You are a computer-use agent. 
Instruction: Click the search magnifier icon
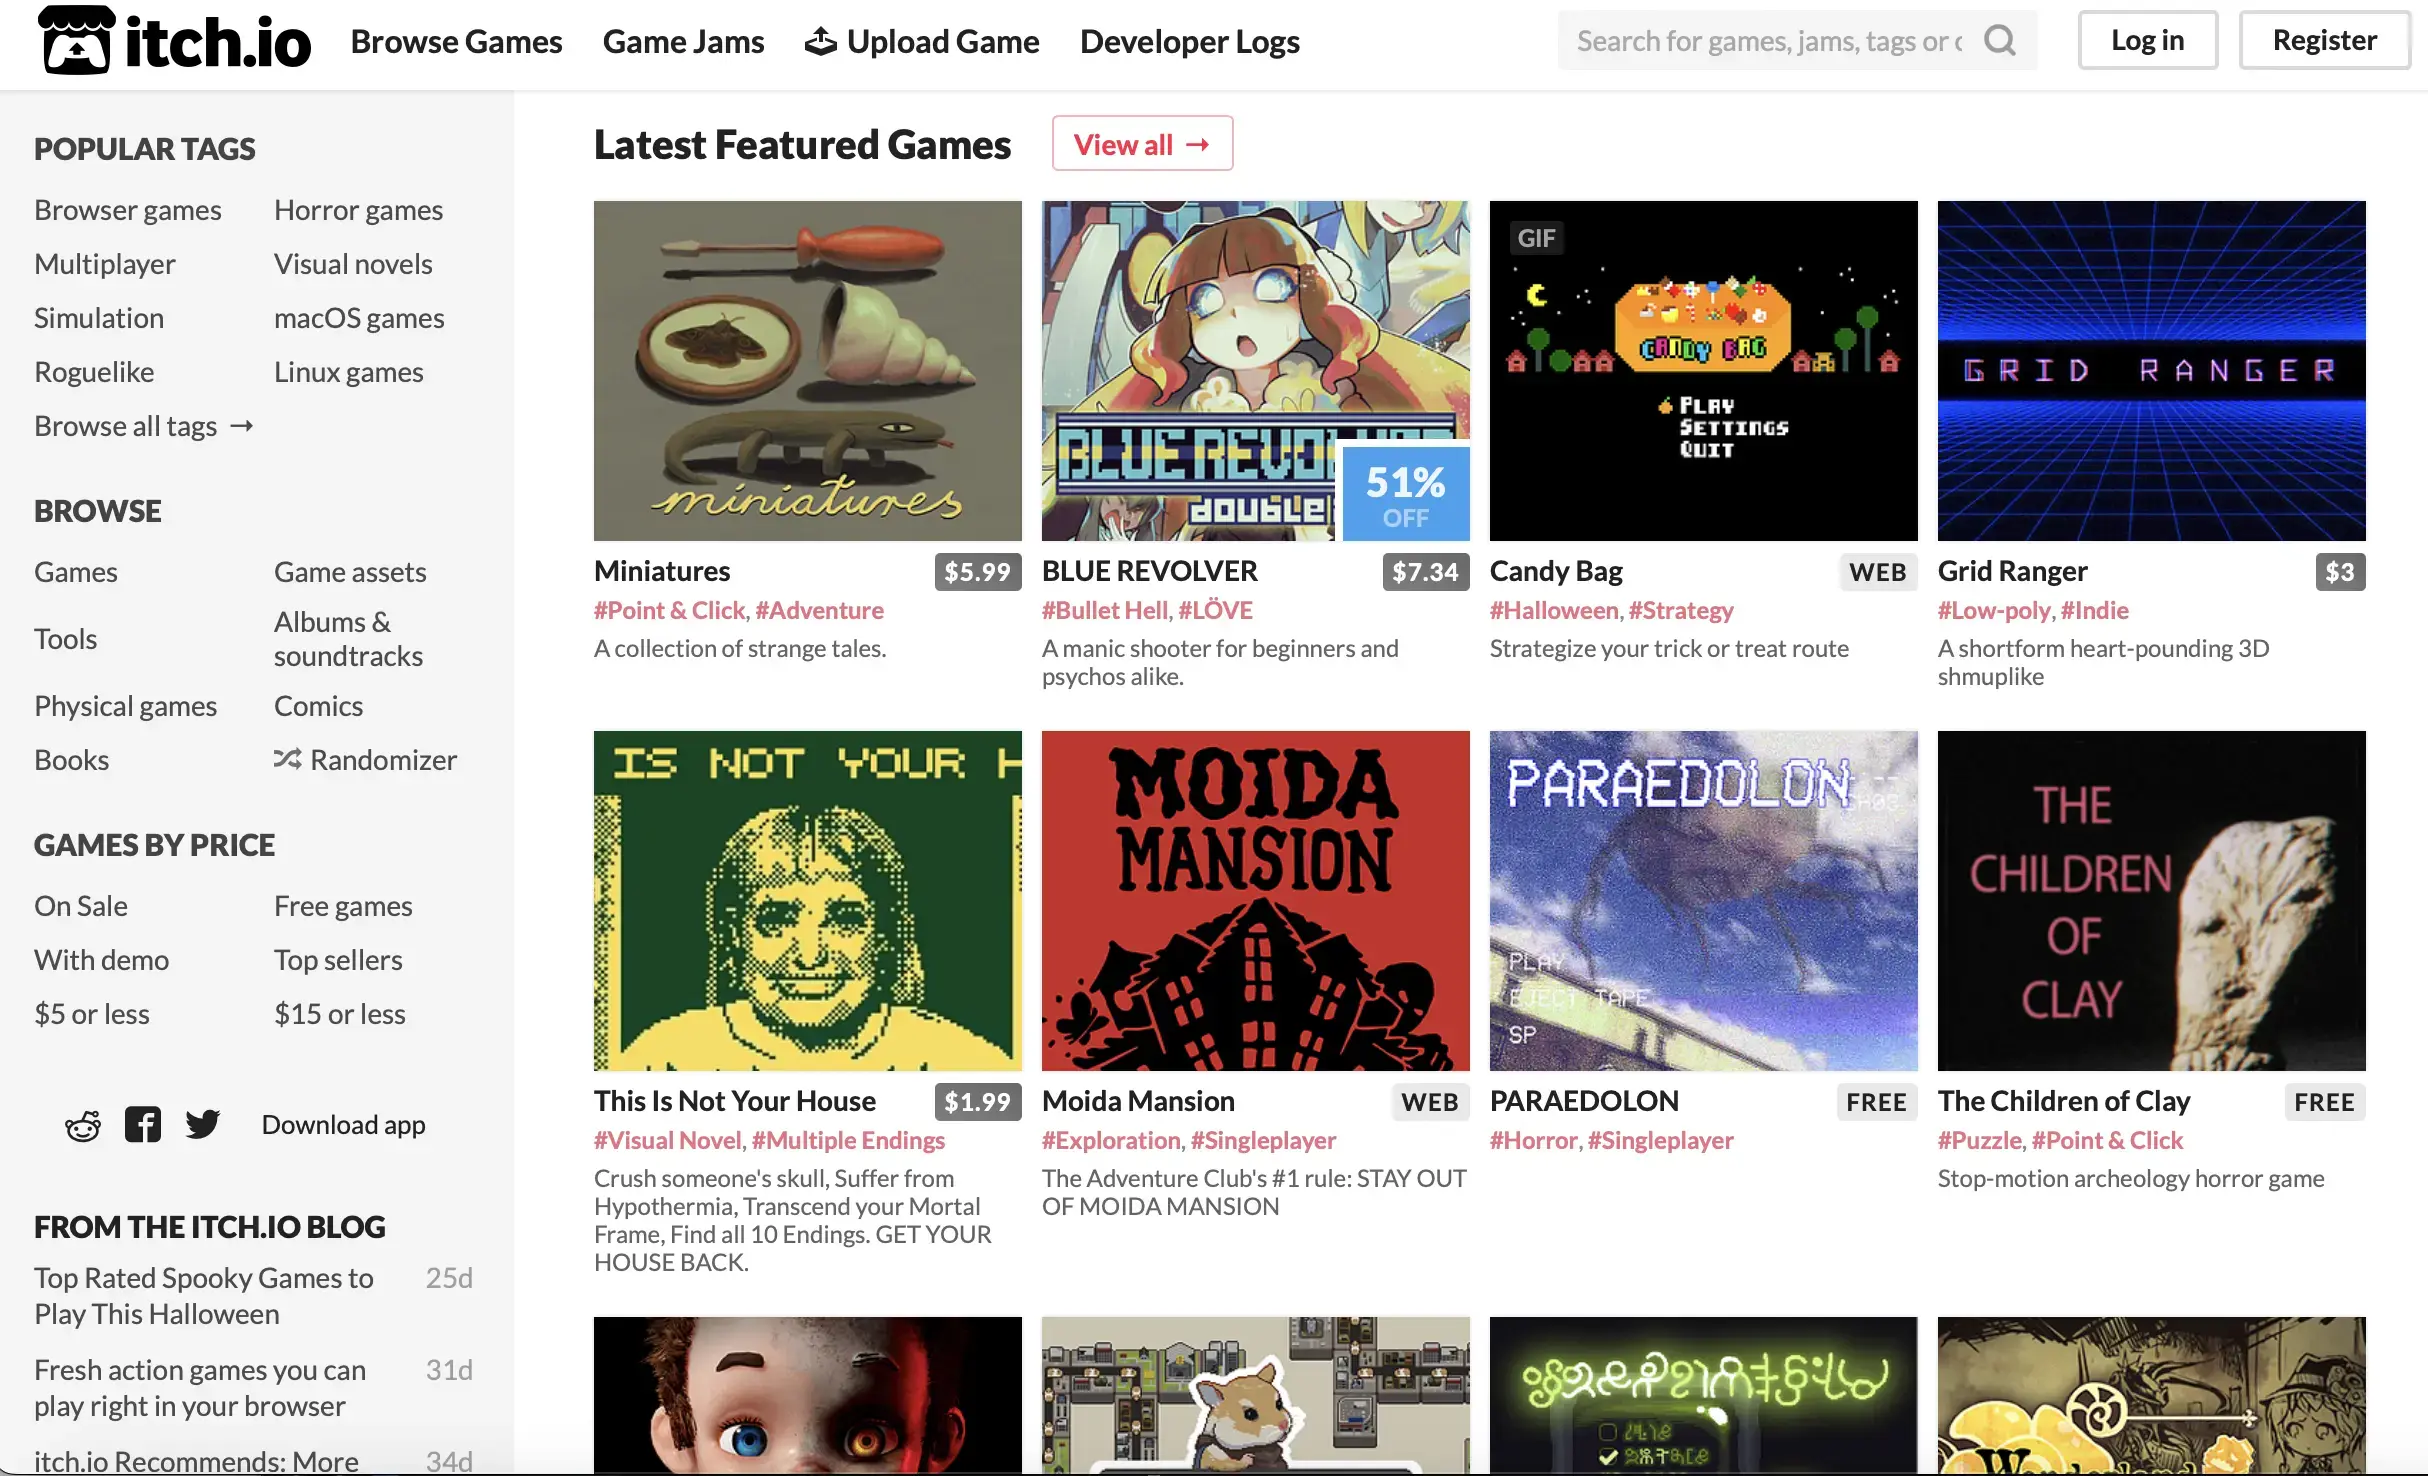point(1999,40)
